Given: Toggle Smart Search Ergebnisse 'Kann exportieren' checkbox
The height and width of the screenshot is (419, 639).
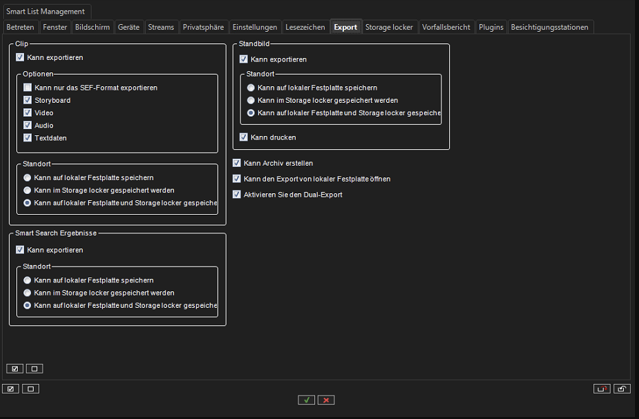Looking at the screenshot, I should (20, 249).
